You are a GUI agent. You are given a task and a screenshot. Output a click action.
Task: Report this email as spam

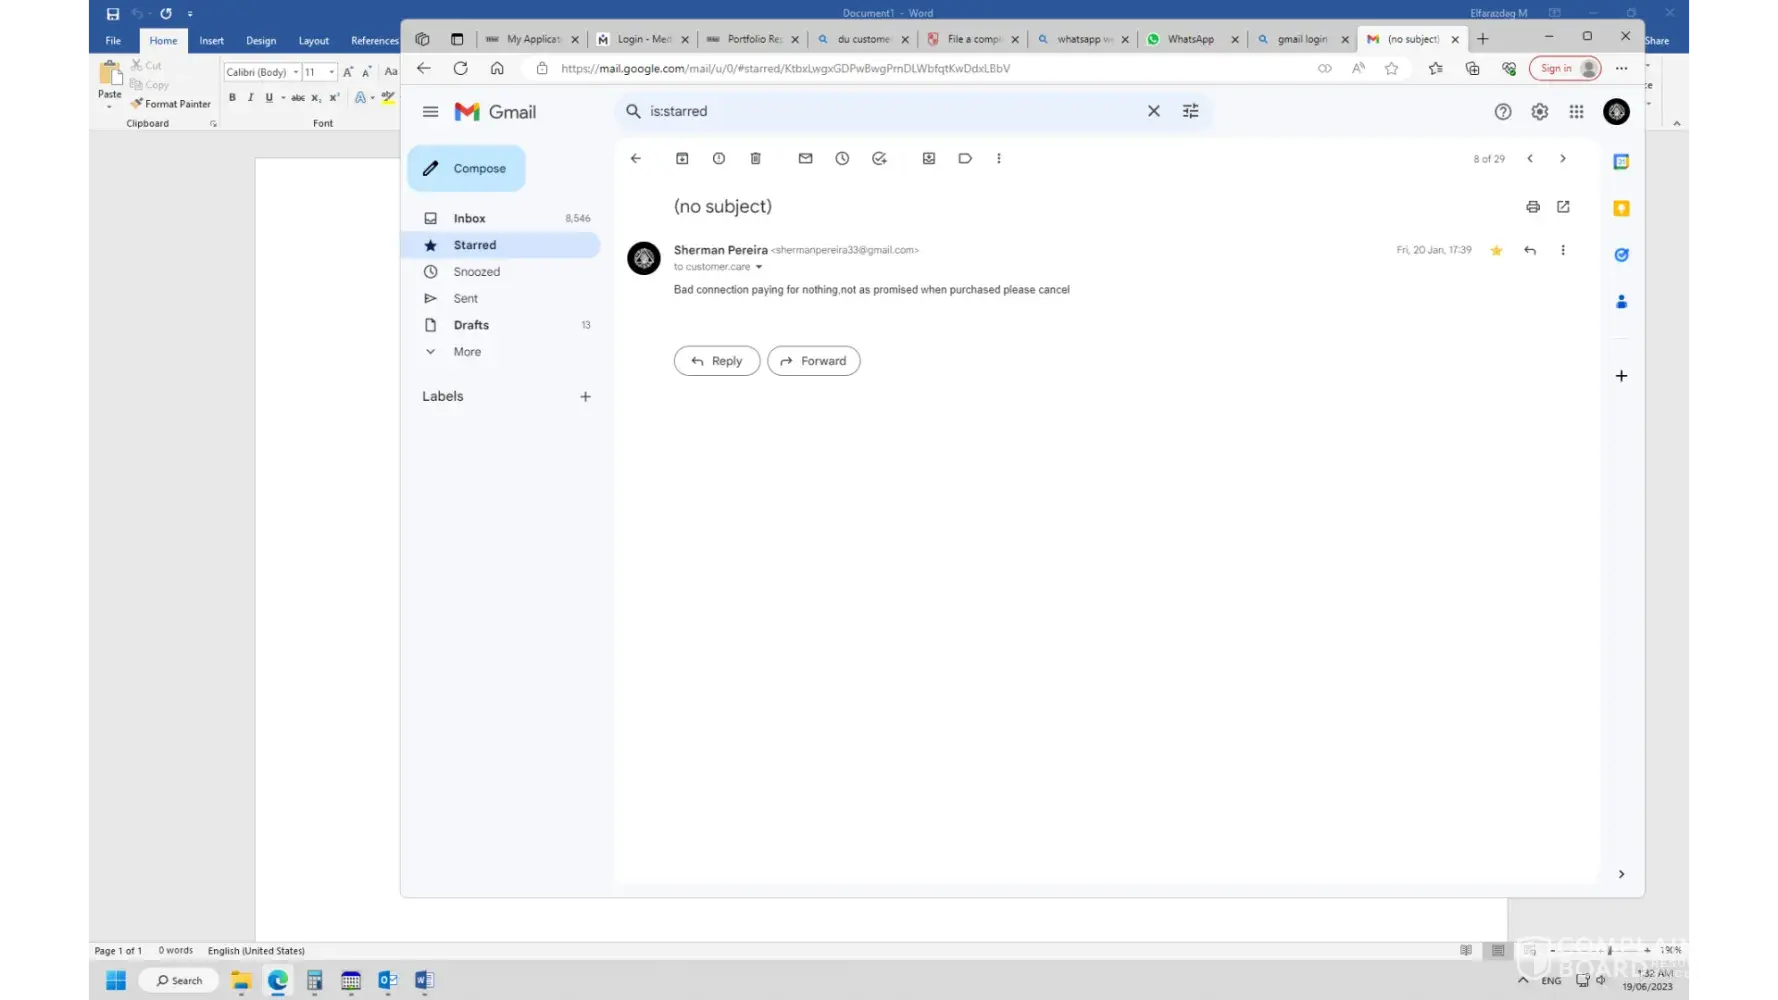click(x=719, y=158)
